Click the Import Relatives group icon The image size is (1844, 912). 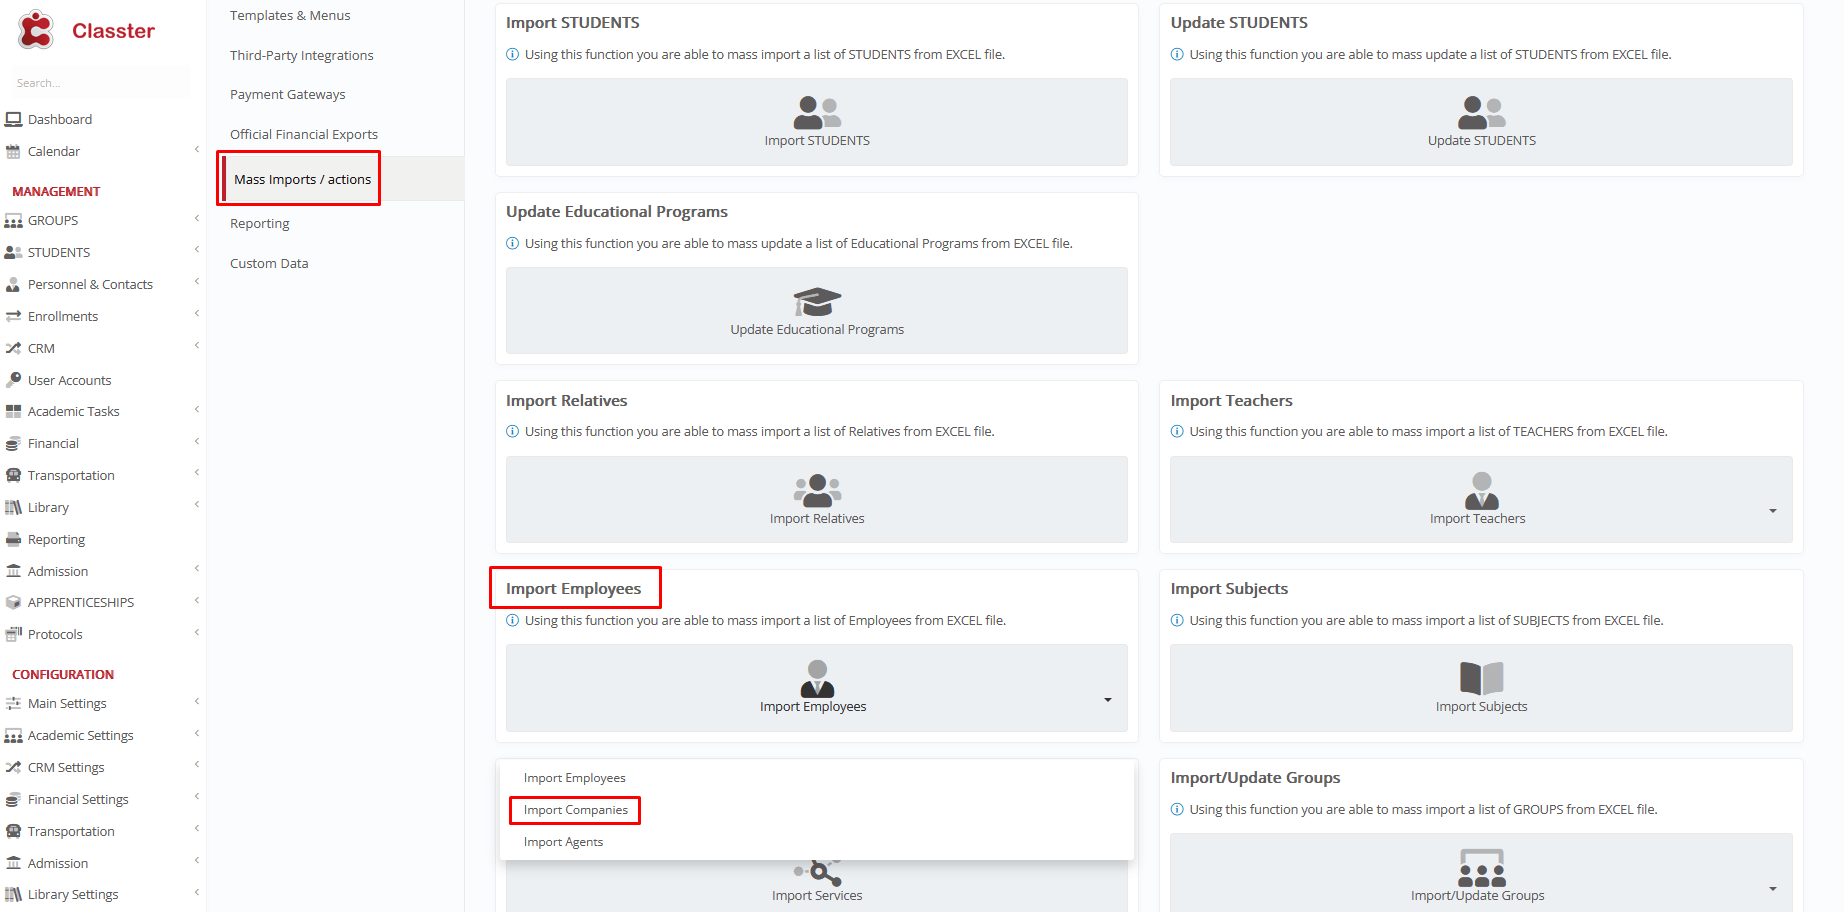point(816,490)
